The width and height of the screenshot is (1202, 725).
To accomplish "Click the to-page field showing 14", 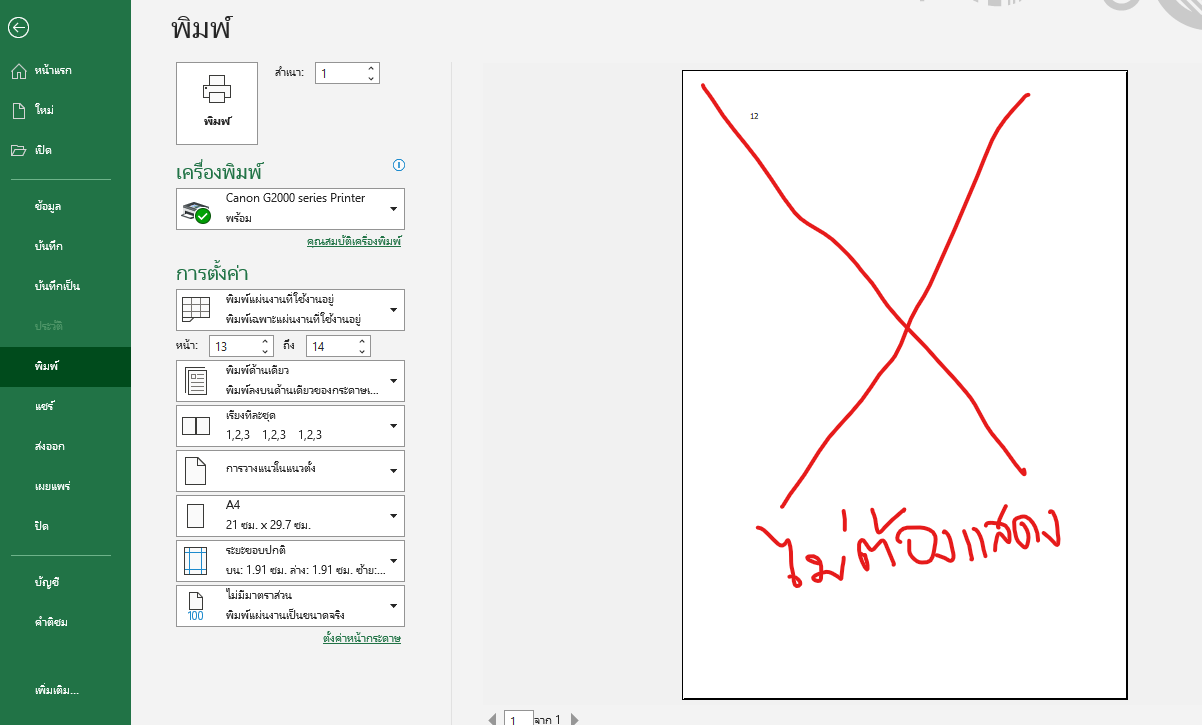I will tap(331, 346).
